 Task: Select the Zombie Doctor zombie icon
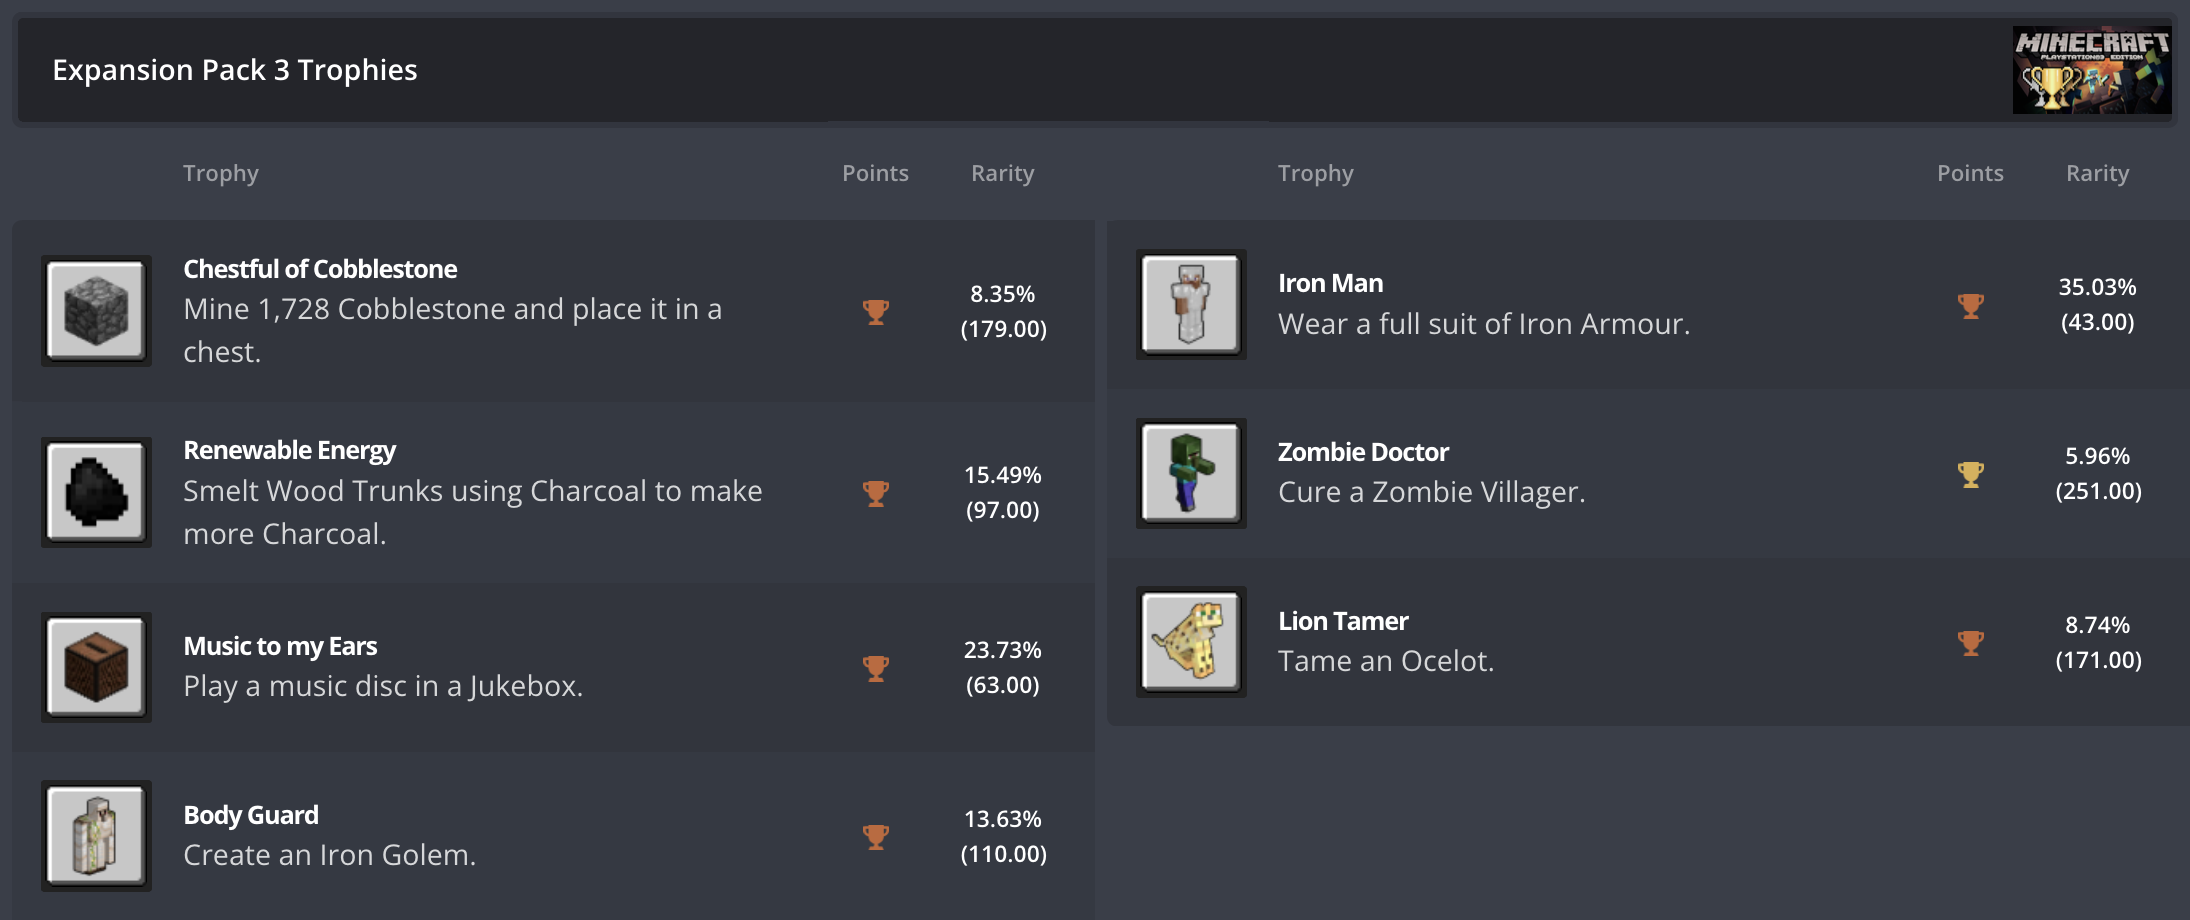[1190, 472]
